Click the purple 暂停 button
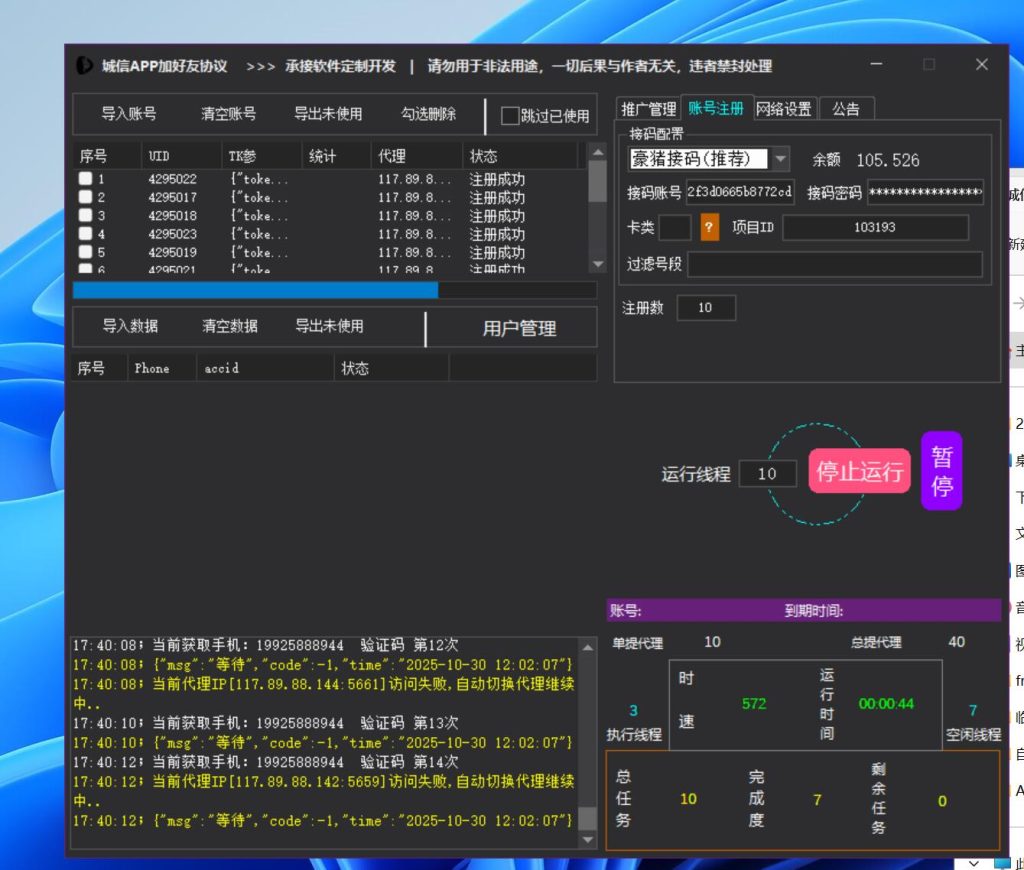Screen dimensions: 1024x870 pyautogui.click(x=941, y=471)
